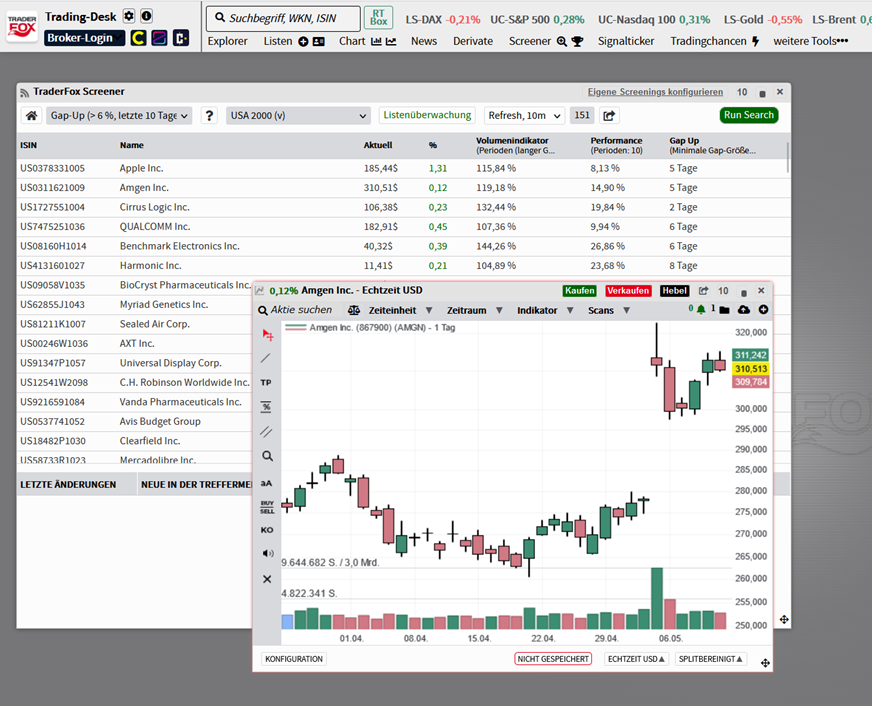
Task: Expand the Indikator dropdown in chart
Action: pos(545,310)
